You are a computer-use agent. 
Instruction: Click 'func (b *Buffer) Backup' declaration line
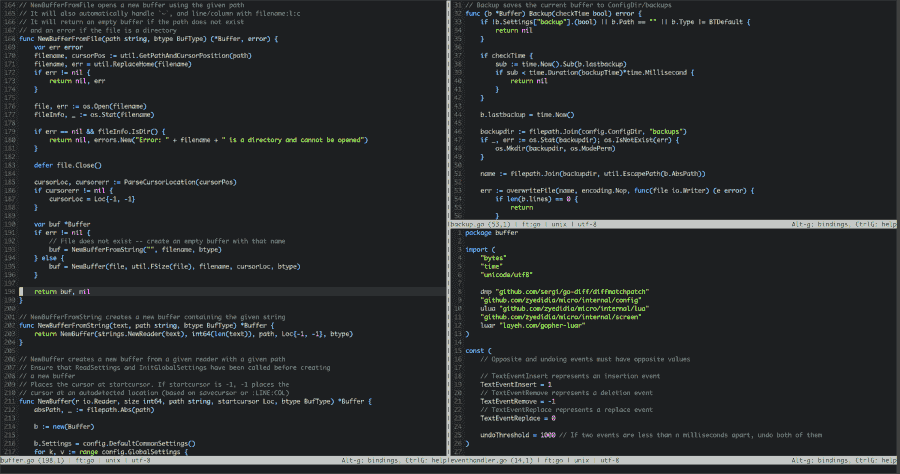(553, 14)
